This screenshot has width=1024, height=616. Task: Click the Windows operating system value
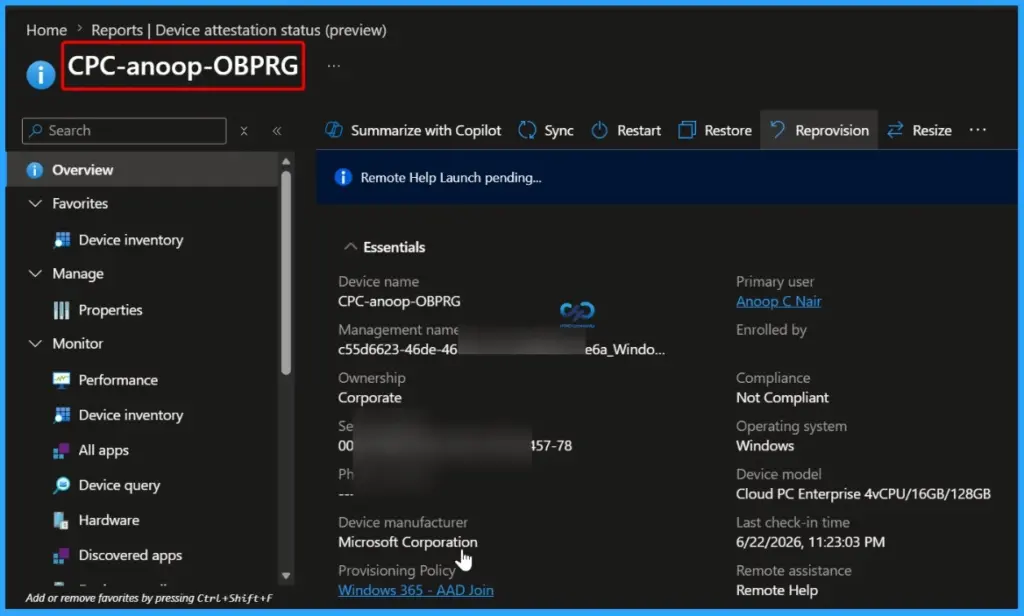click(765, 446)
